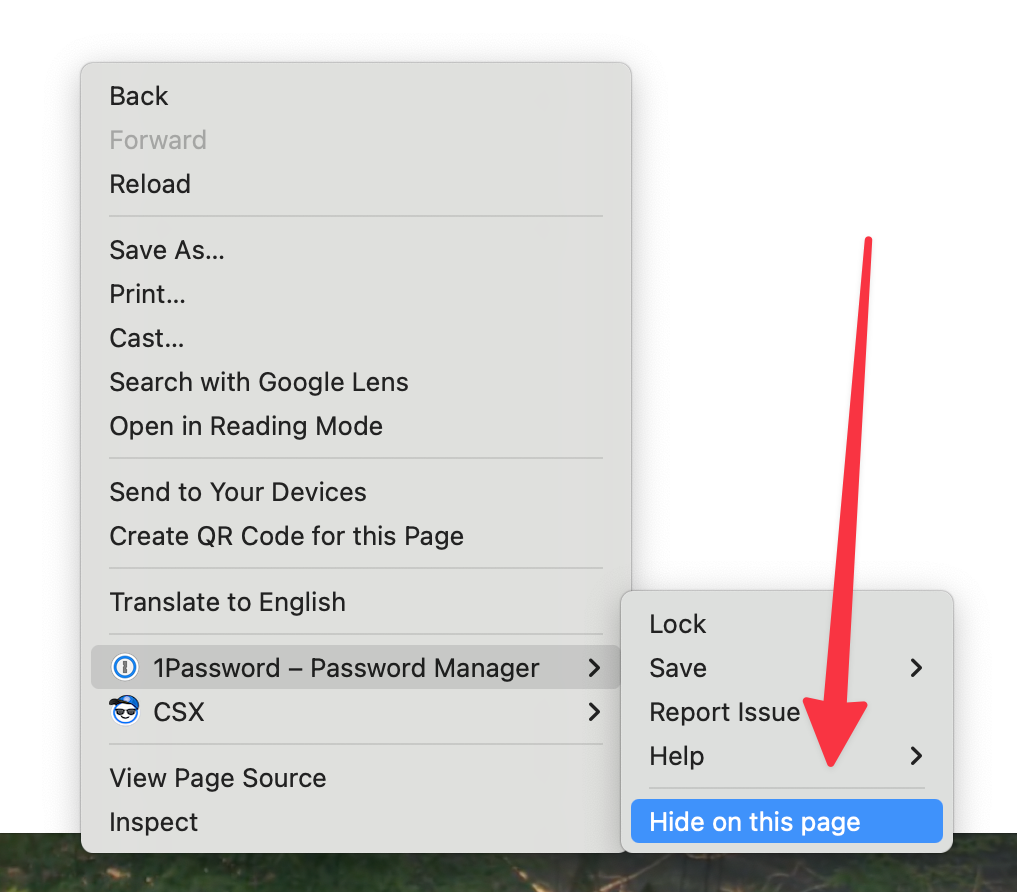The image size is (1017, 892).
Task: Open the Help submenu arrow
Action: pyautogui.click(x=916, y=756)
